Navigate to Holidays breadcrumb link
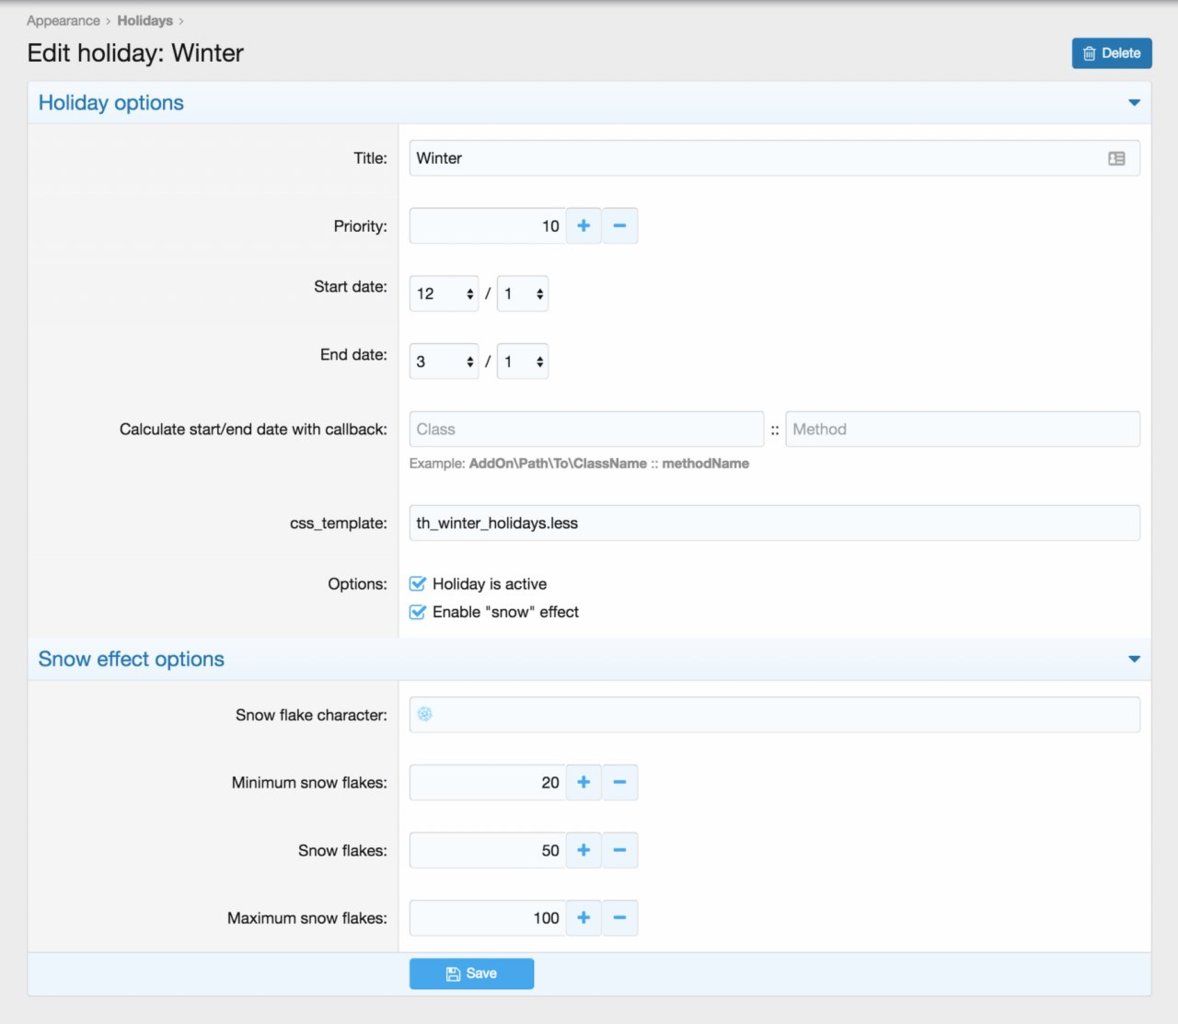1178x1024 pixels. (145, 21)
